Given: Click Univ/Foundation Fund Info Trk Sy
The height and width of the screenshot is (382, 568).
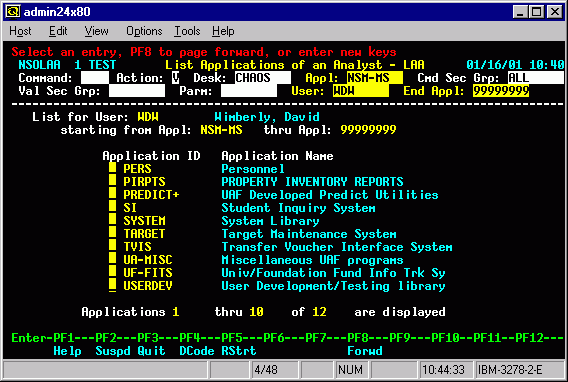Looking at the screenshot, I should (333, 273).
